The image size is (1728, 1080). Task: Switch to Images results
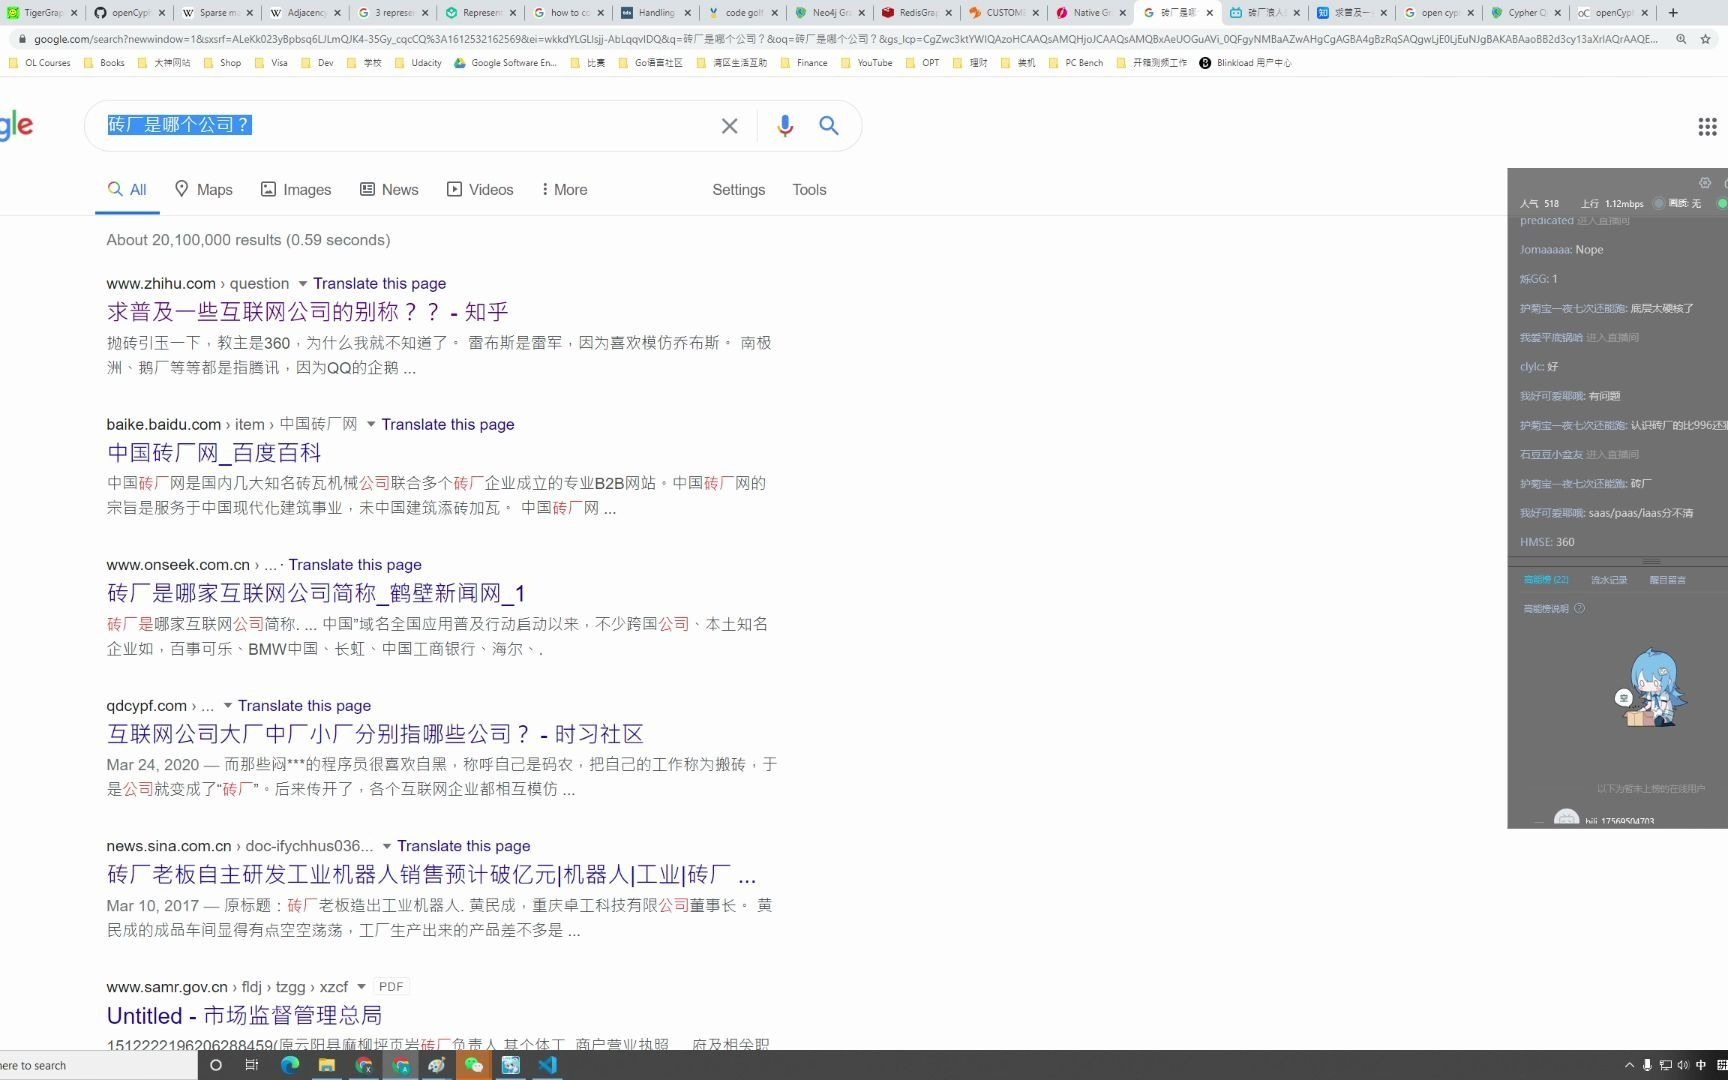tap(296, 190)
